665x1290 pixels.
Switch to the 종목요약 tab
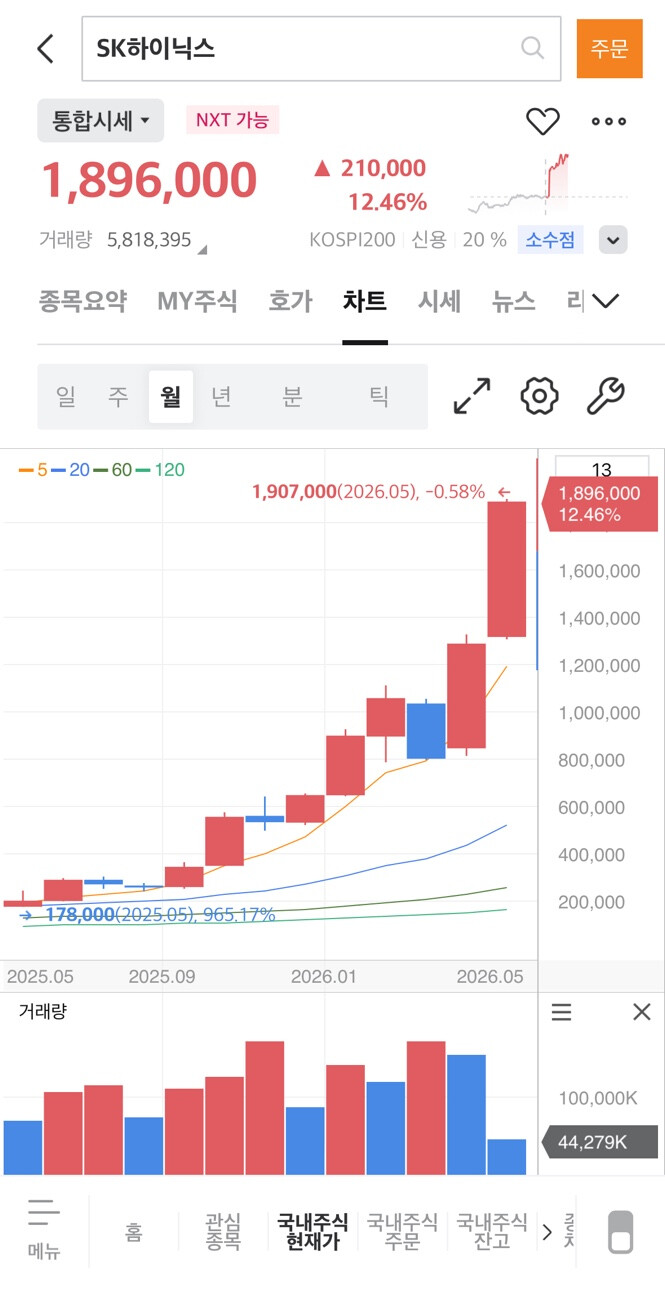83,301
